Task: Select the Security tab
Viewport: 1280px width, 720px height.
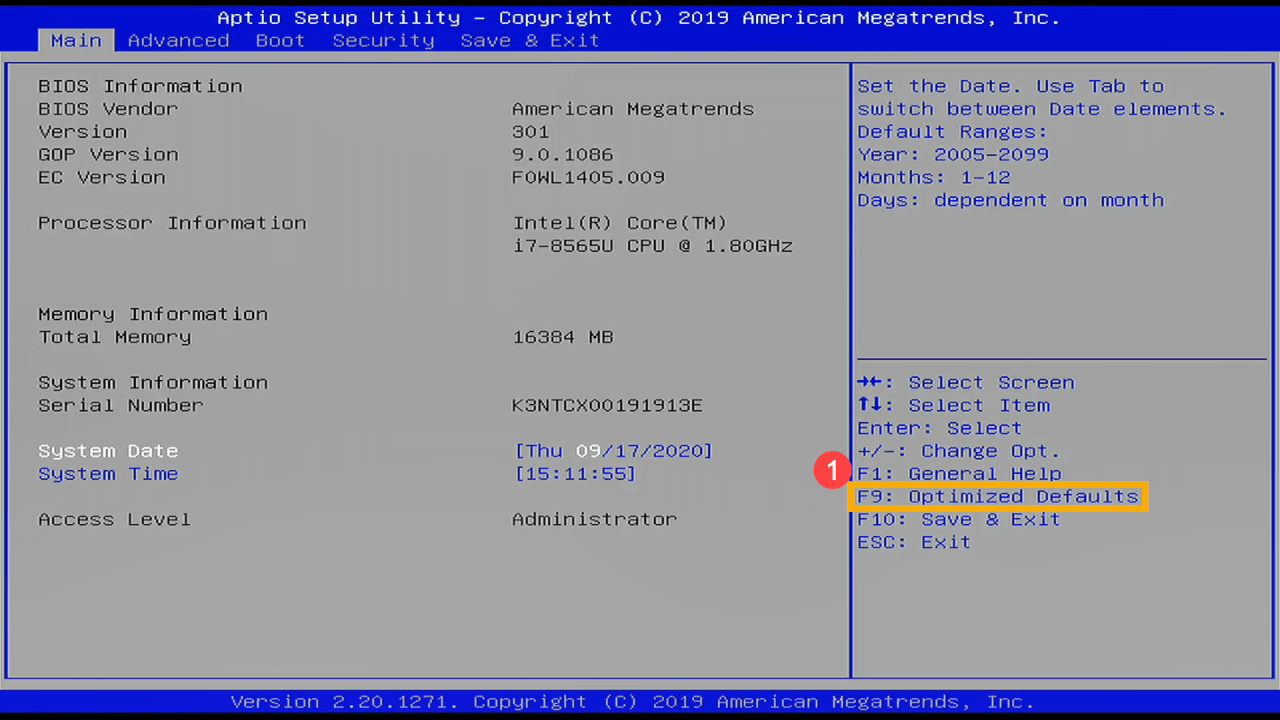Action: pos(383,40)
